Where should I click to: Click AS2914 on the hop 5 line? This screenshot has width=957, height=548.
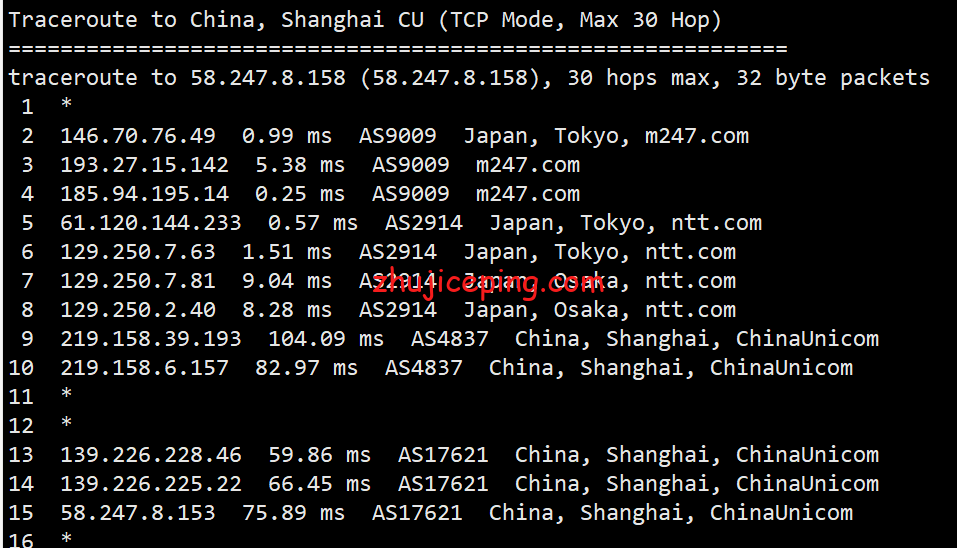(424, 223)
